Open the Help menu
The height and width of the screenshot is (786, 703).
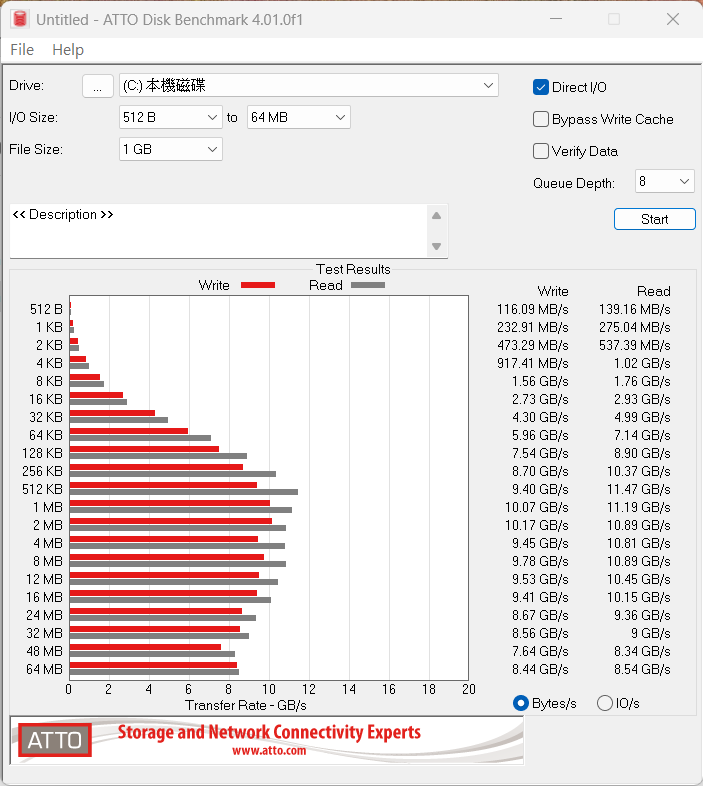68,50
